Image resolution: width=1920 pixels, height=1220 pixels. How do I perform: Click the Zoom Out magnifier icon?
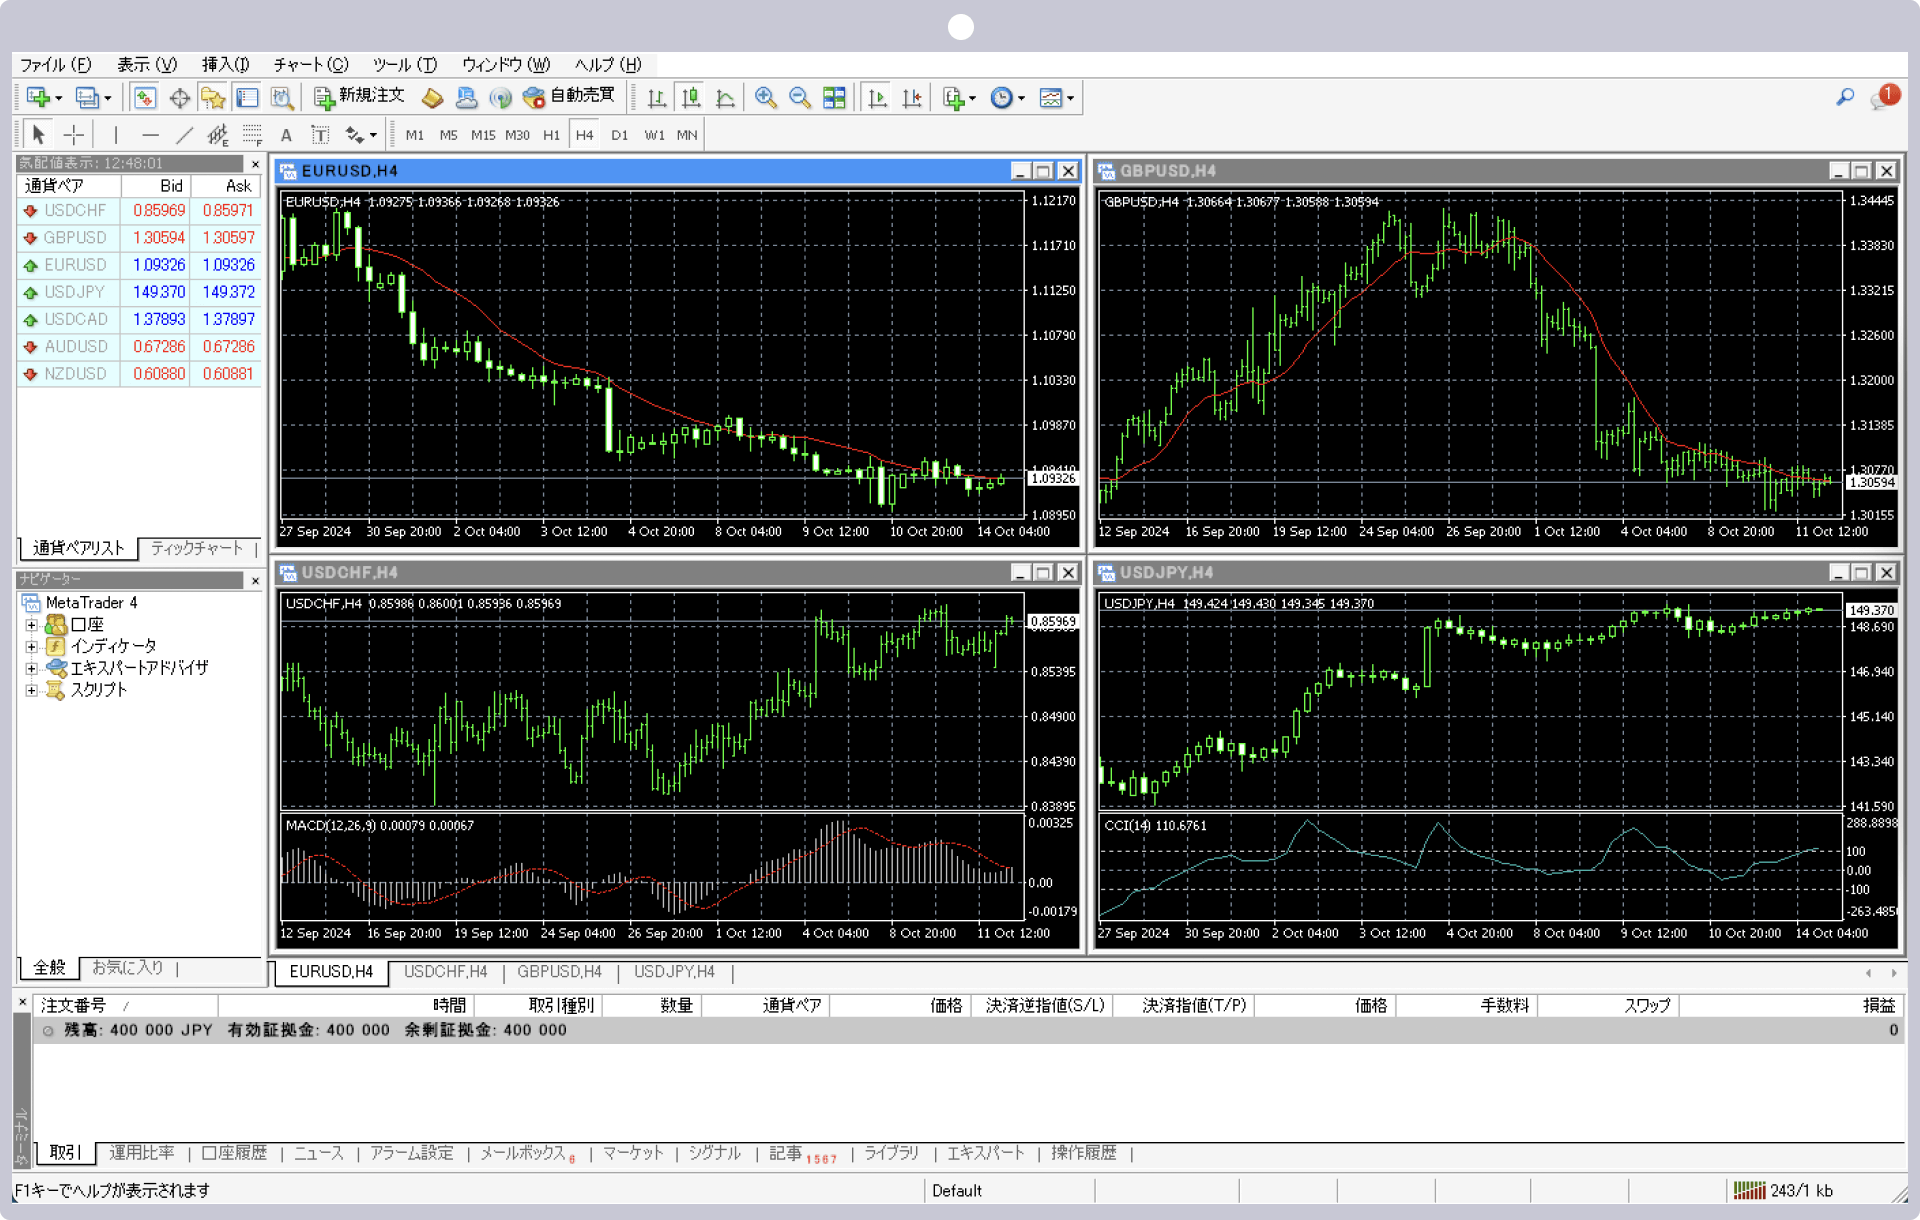pos(799,97)
